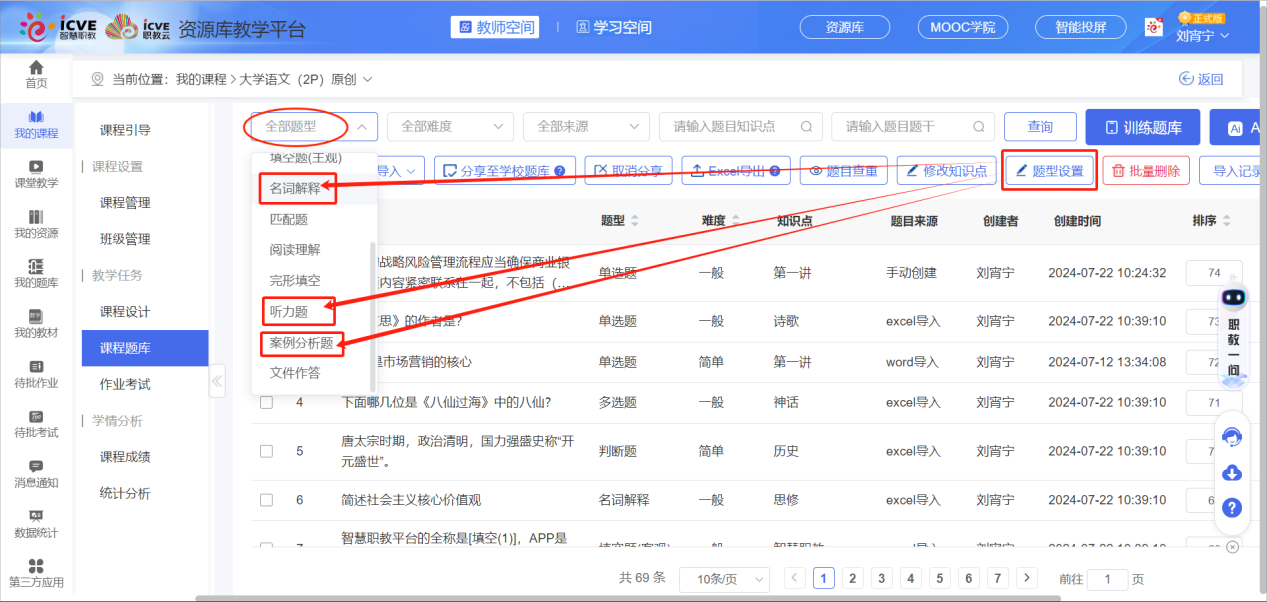
Task: Open 修改知识点 edit icon
Action: 914,170
